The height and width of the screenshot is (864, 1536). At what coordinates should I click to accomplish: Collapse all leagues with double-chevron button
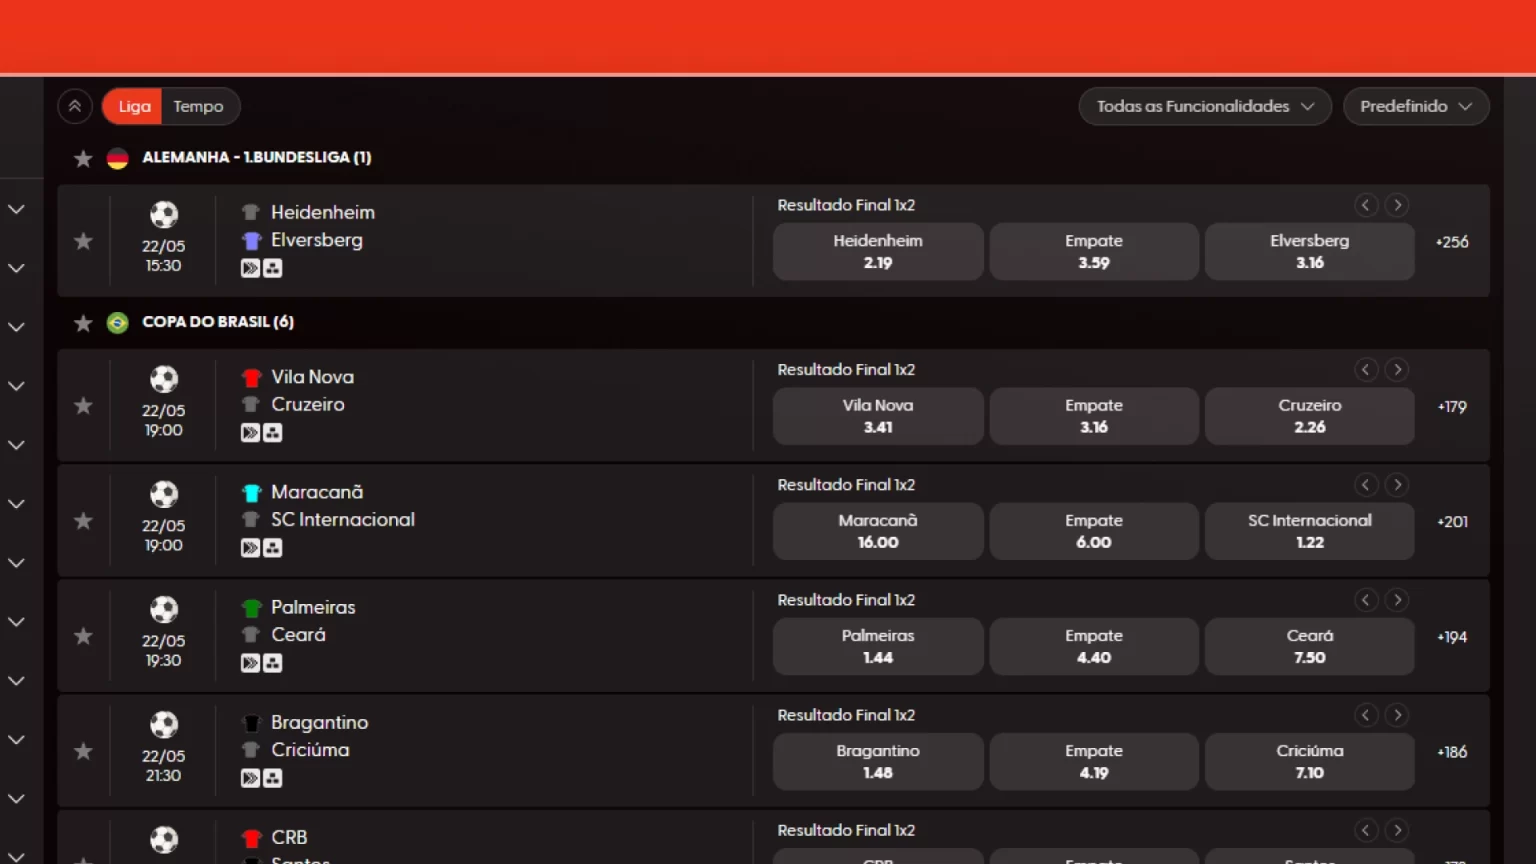(75, 106)
